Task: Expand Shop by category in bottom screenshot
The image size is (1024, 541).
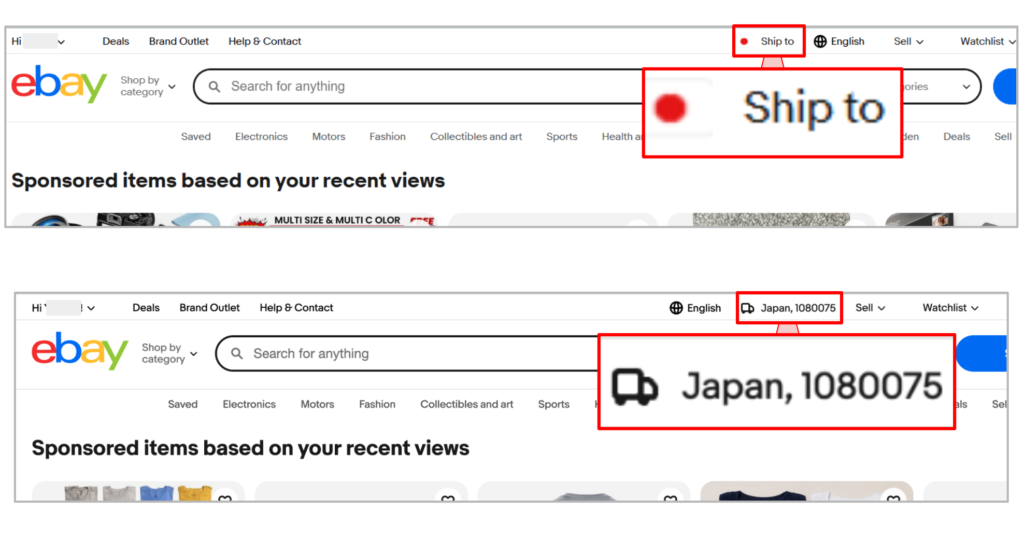Action: pos(169,353)
